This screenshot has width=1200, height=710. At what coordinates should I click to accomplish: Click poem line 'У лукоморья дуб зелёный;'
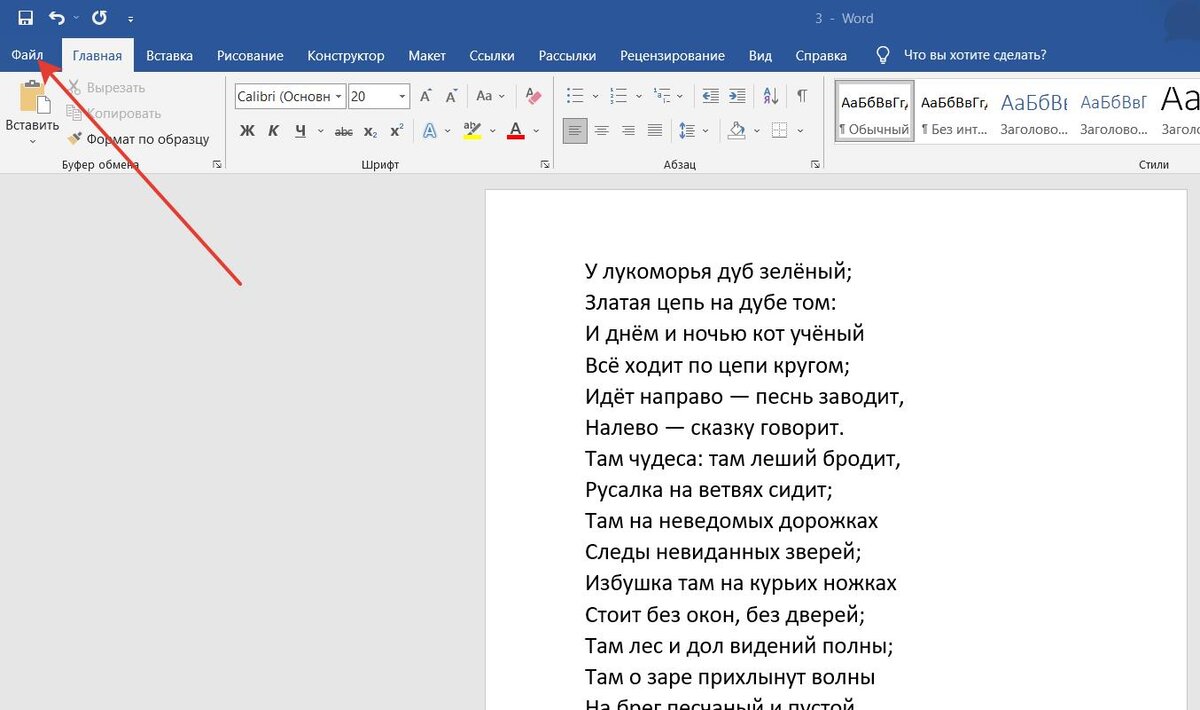click(719, 271)
